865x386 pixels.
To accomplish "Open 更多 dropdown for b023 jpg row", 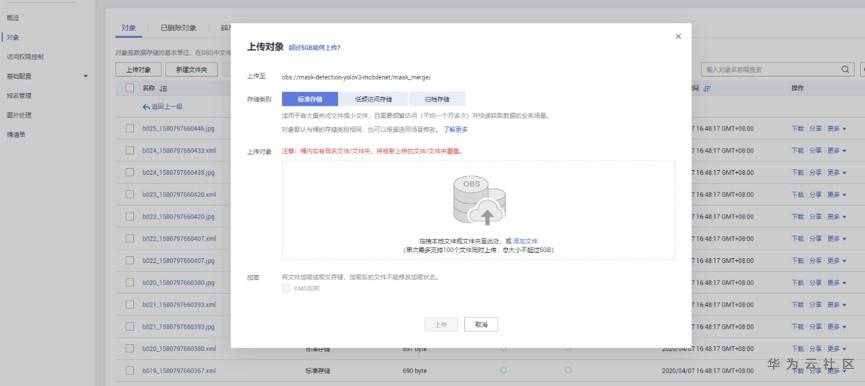I will click(836, 216).
